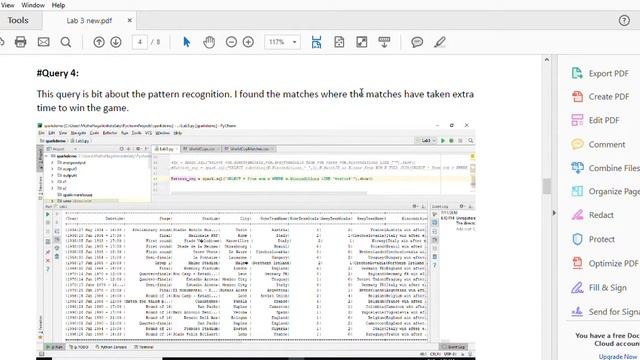Zoom in with plus button

coord(248,42)
